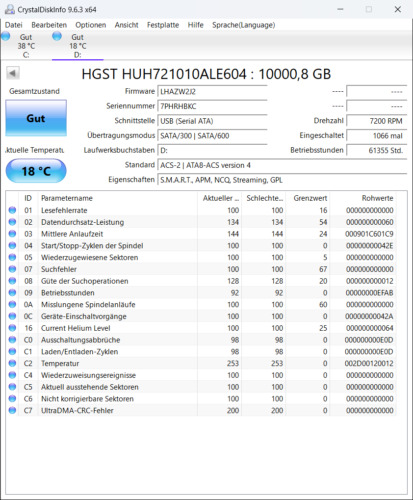
Task: Click the Firmware field LHAZW2J2
Action: coord(212,92)
